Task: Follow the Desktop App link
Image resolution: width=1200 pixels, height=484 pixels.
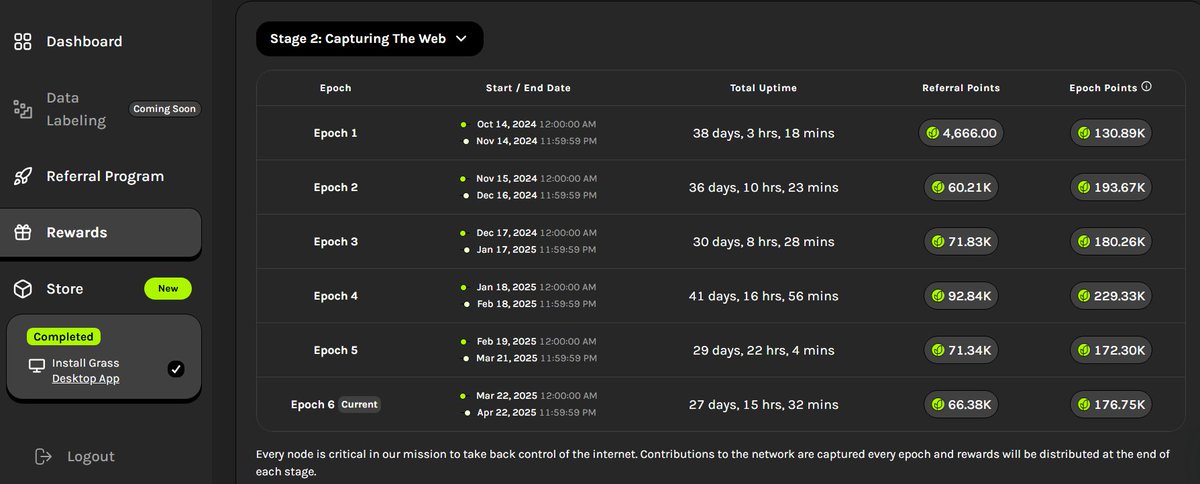Action: [x=86, y=379]
